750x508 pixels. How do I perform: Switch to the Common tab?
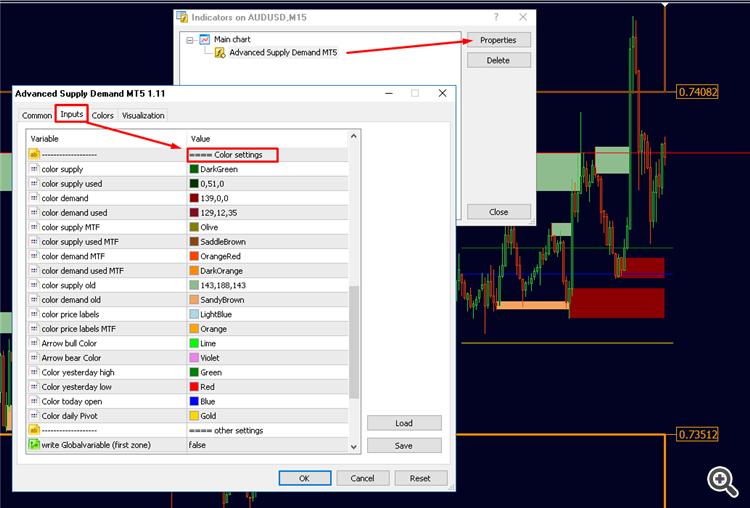click(37, 116)
